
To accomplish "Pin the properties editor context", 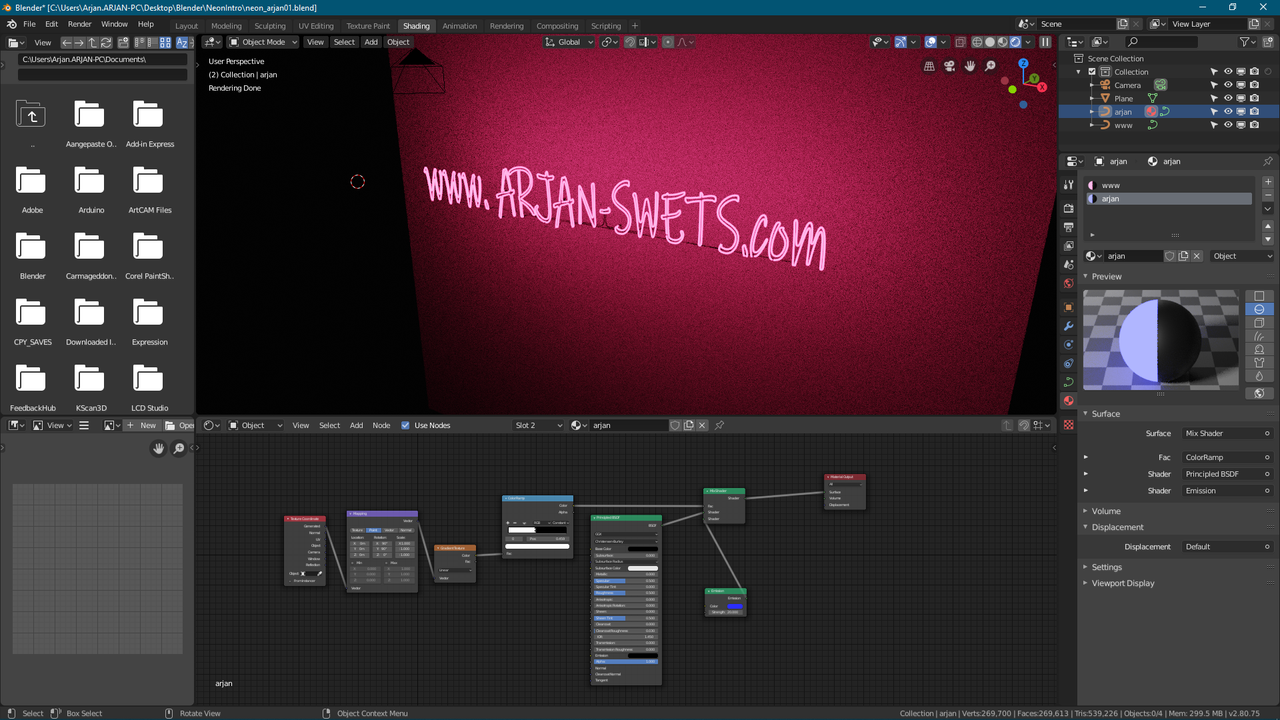I will tap(1268, 161).
